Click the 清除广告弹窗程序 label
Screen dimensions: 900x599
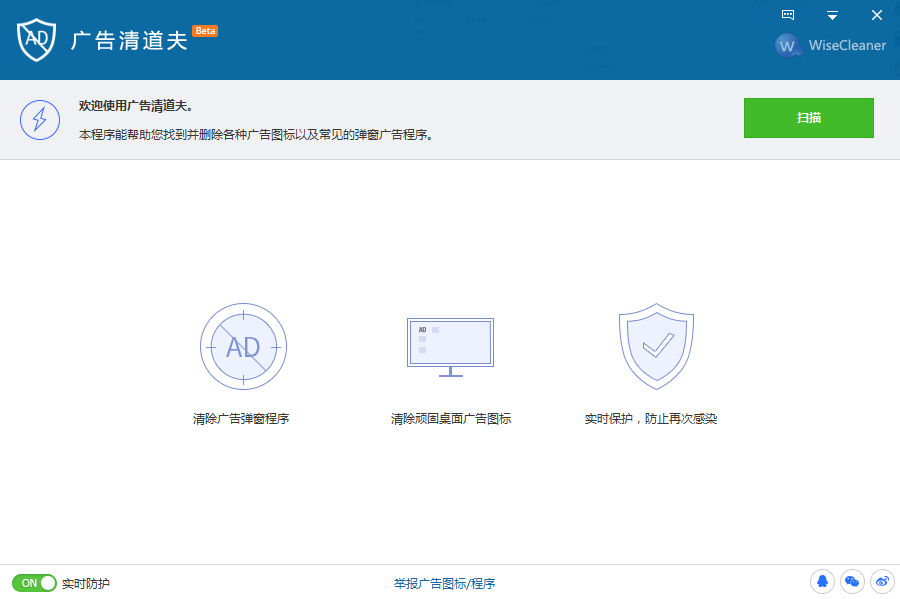[x=241, y=419]
